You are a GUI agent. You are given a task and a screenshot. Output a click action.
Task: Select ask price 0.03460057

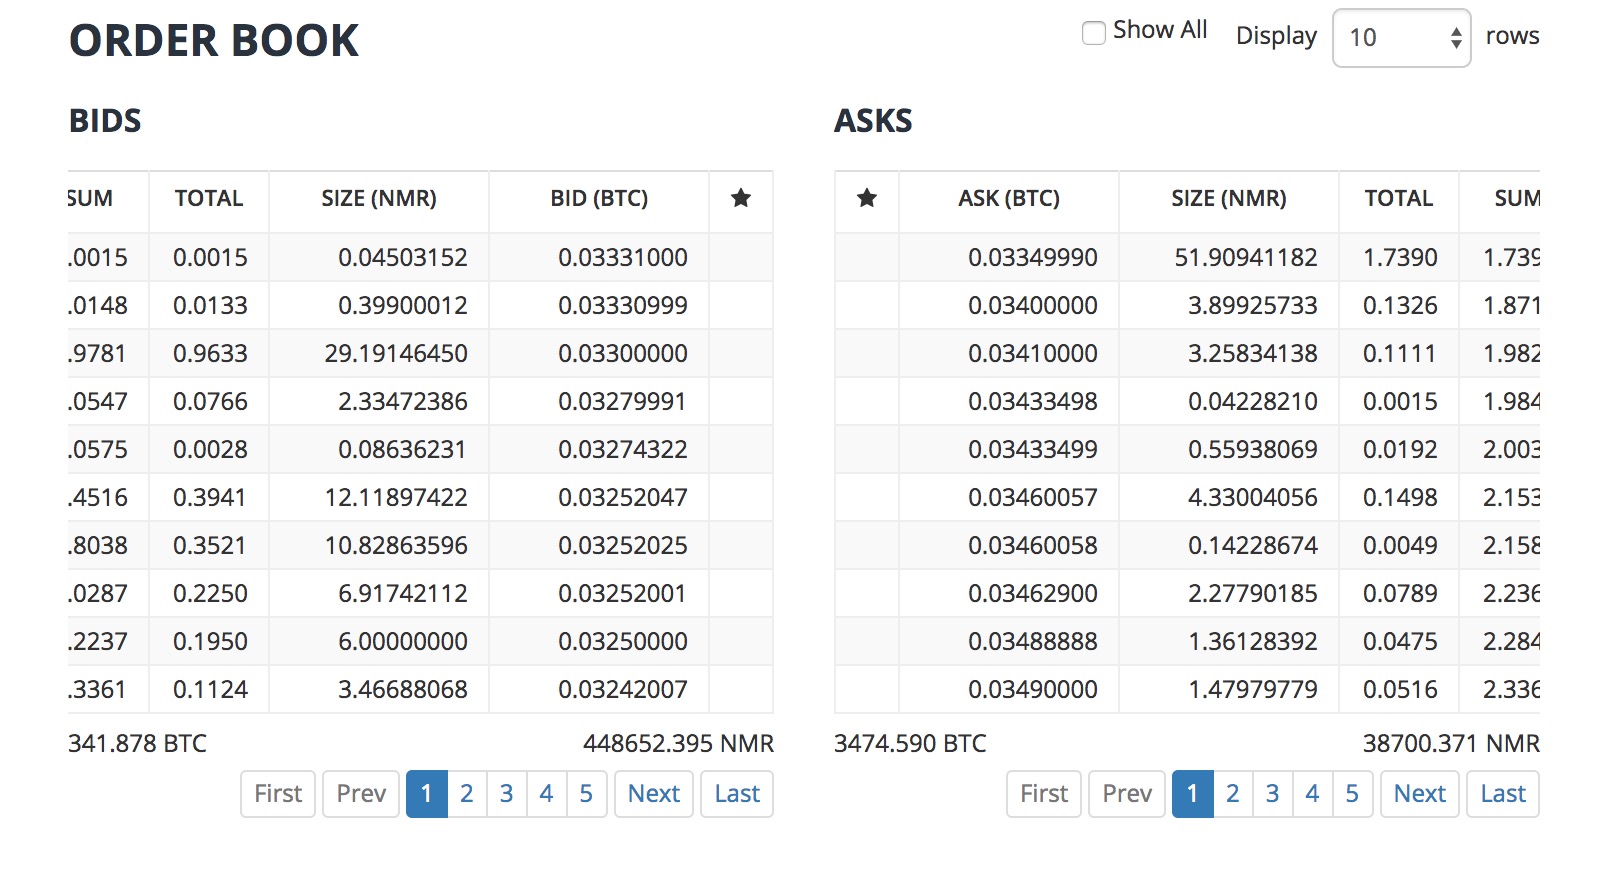(x=1033, y=498)
